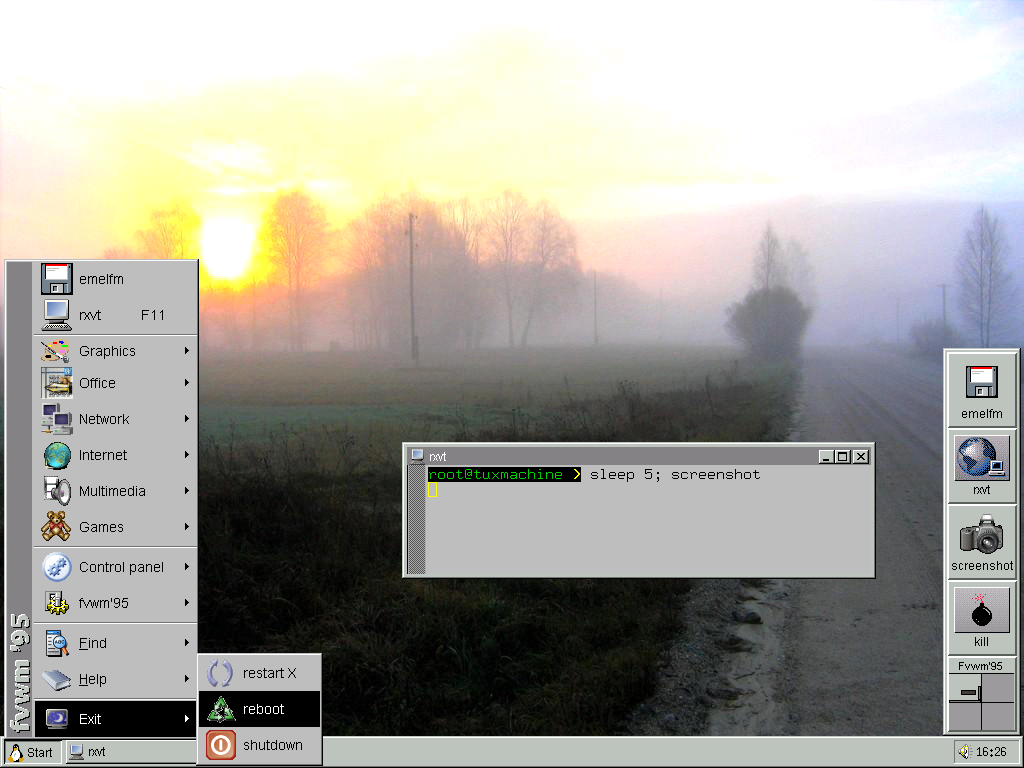Expand the Network submenu arrow
The image size is (1024, 768).
click(x=187, y=419)
